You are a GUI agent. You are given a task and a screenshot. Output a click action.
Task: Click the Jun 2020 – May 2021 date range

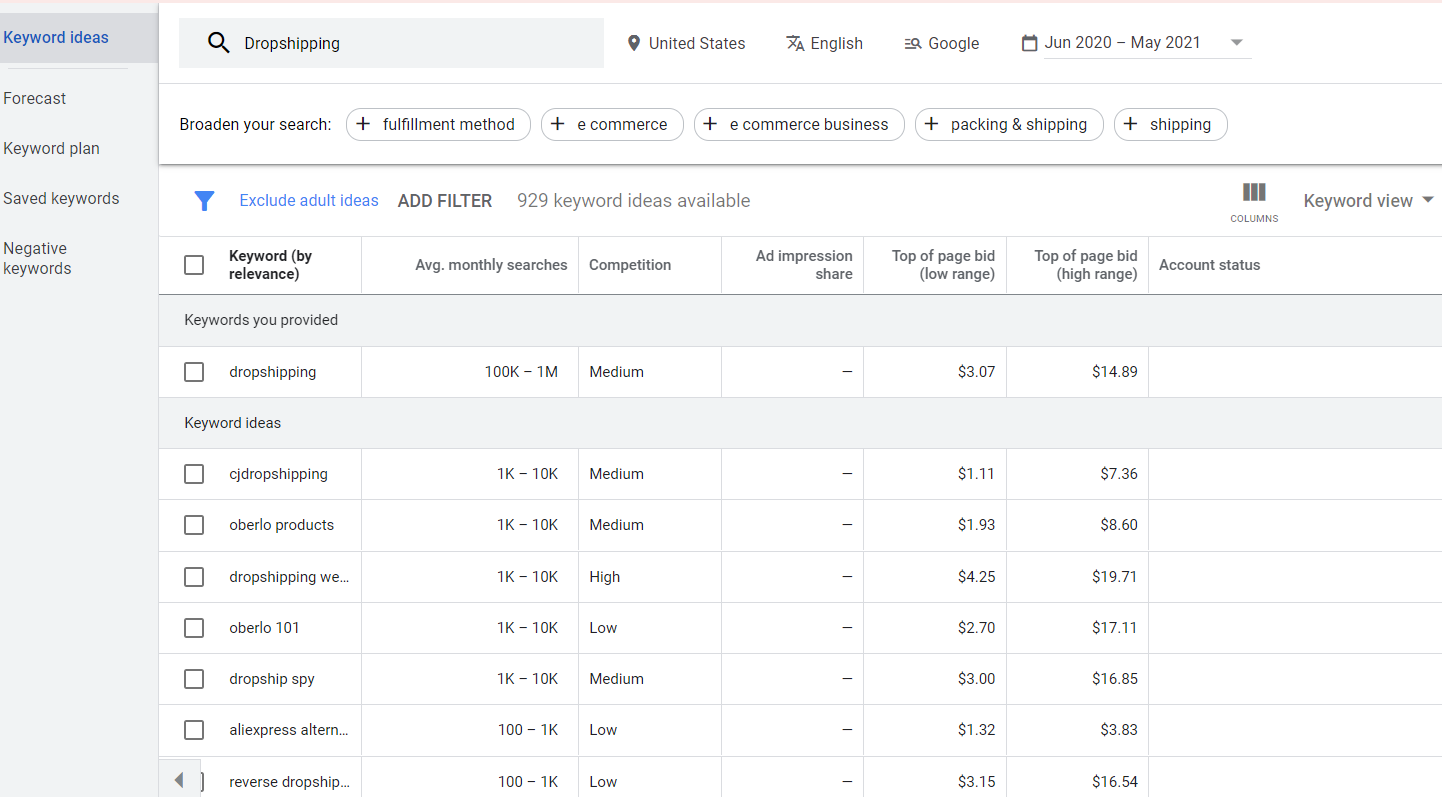point(1122,43)
